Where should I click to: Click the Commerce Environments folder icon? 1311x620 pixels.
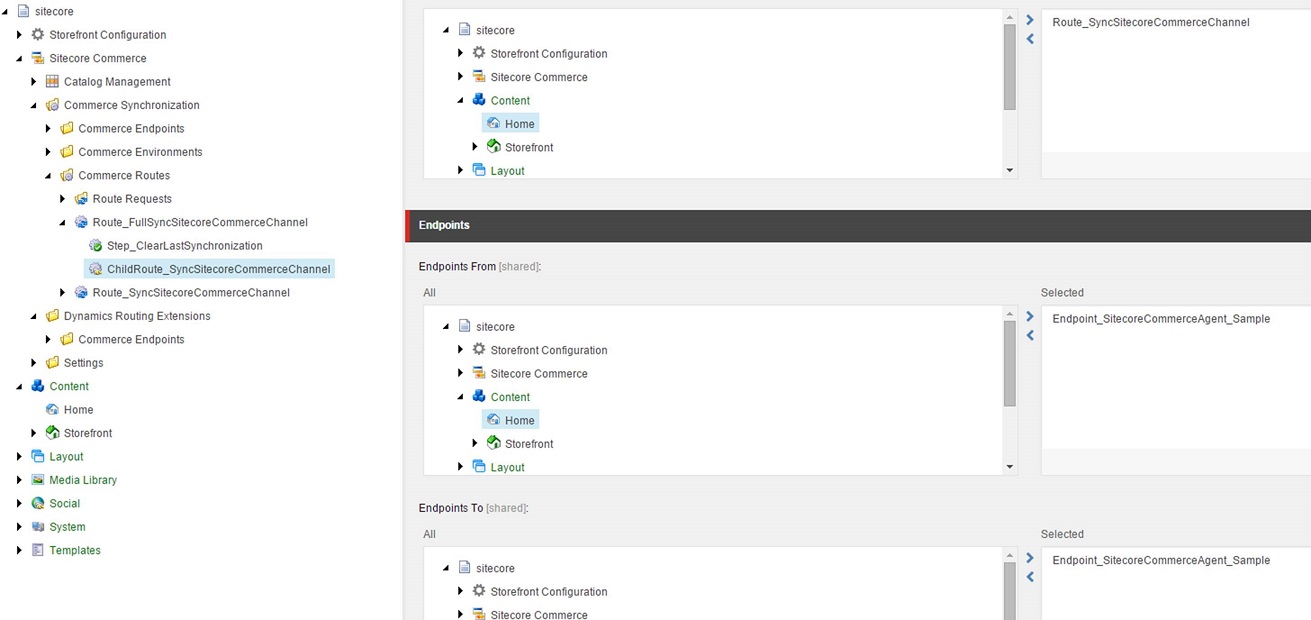pos(67,152)
